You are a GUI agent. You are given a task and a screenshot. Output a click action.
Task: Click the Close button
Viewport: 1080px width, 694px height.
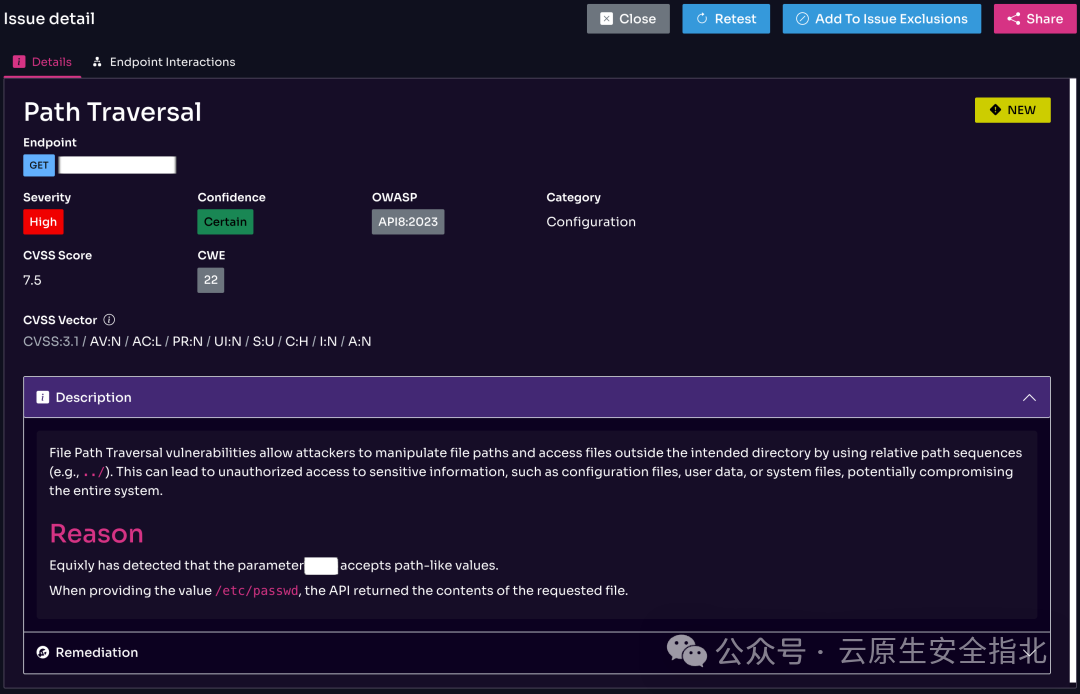point(628,19)
